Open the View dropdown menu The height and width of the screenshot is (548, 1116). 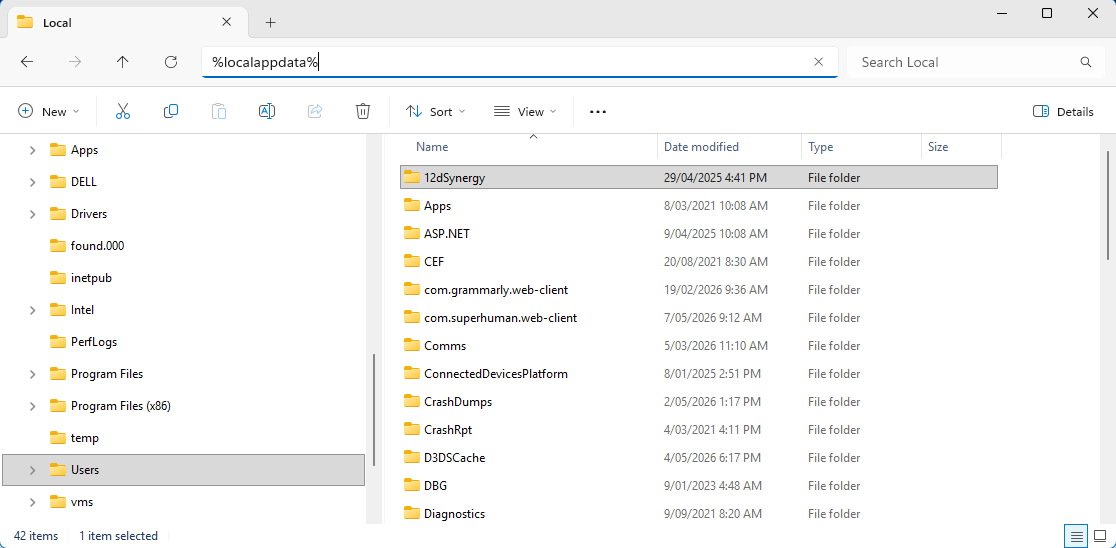[x=525, y=112]
